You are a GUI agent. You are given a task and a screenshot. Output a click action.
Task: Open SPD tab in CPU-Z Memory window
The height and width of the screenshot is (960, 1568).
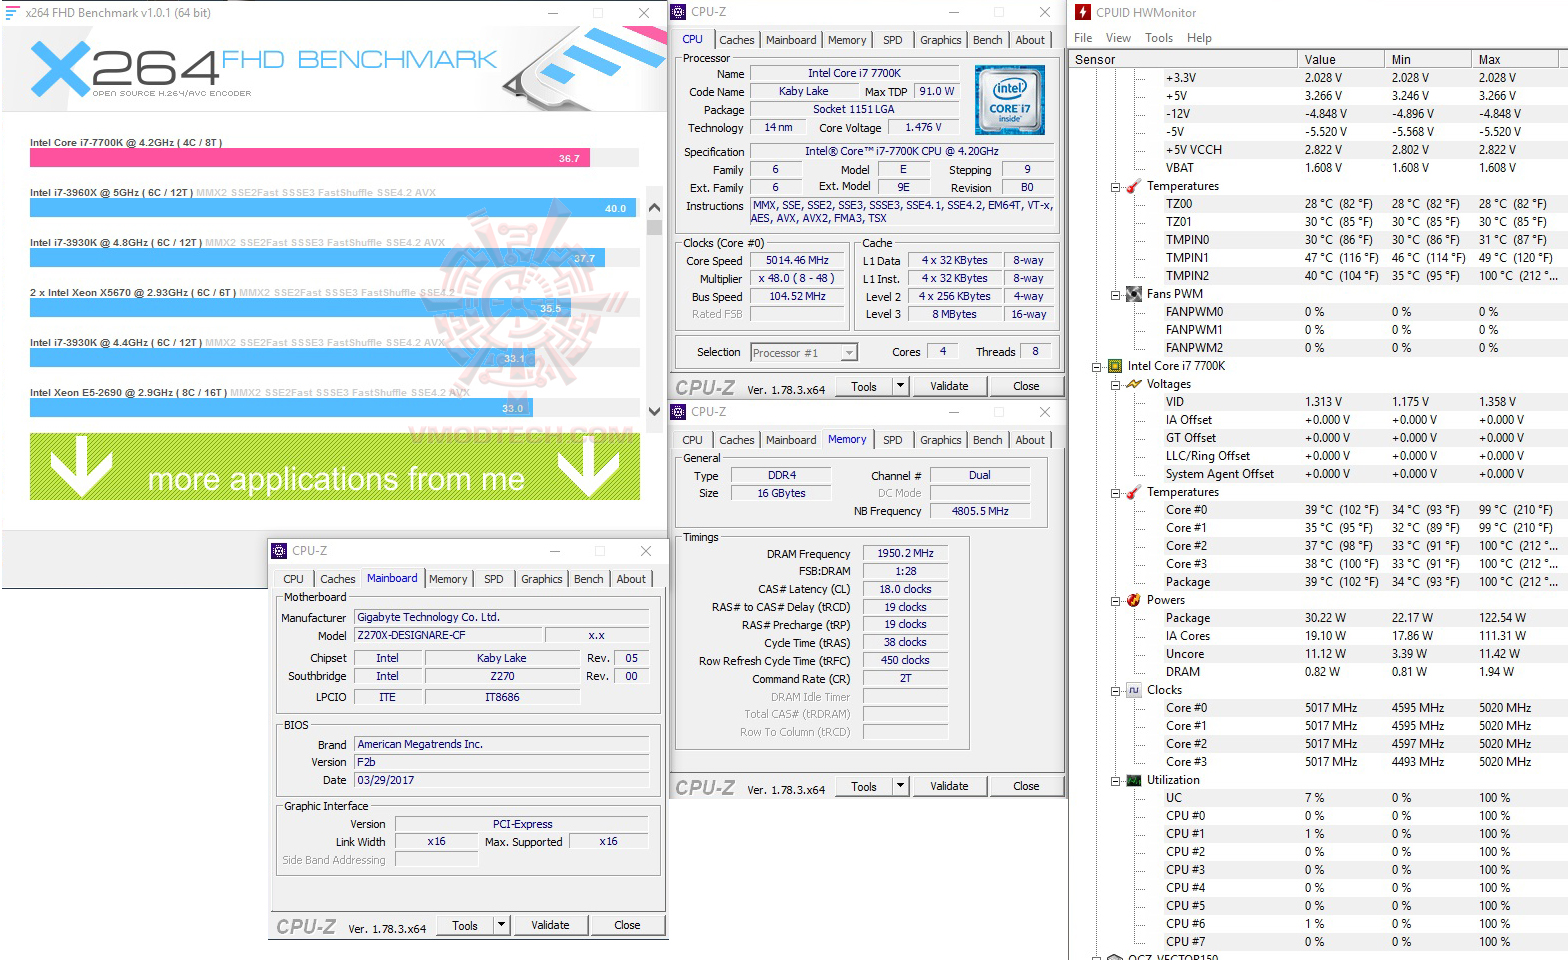pyautogui.click(x=893, y=440)
